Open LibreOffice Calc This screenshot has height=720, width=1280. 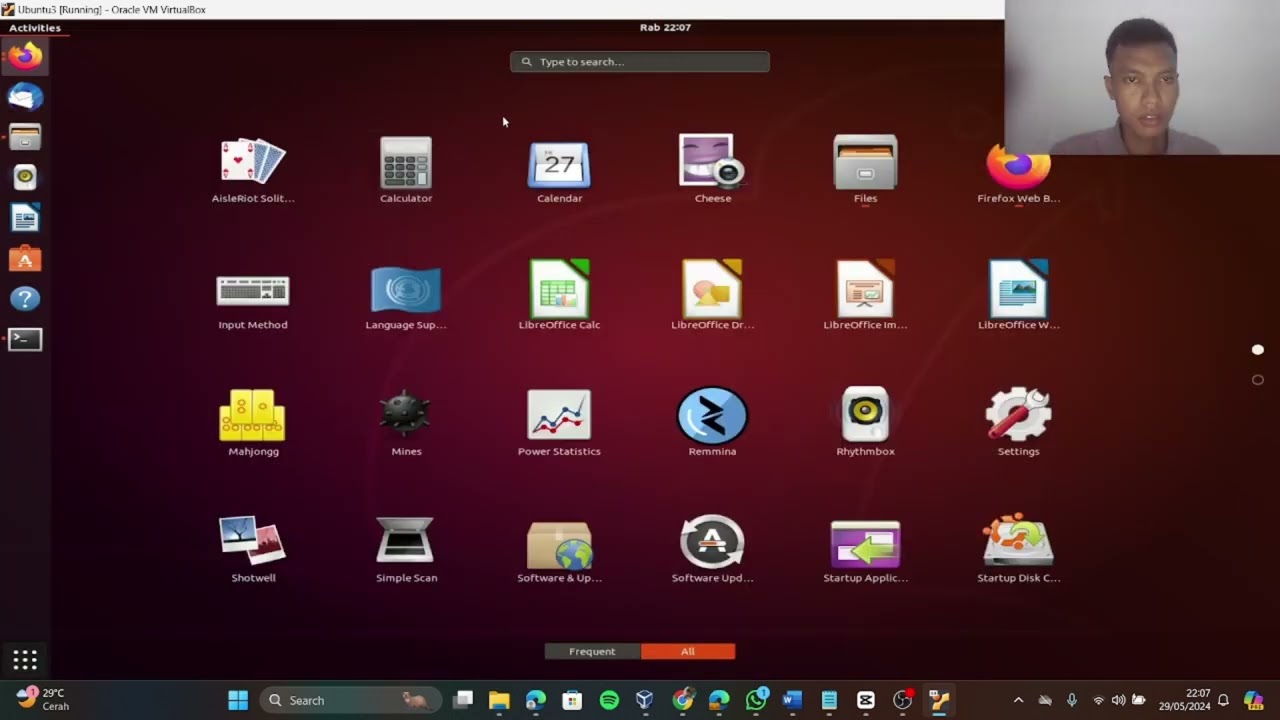click(559, 297)
